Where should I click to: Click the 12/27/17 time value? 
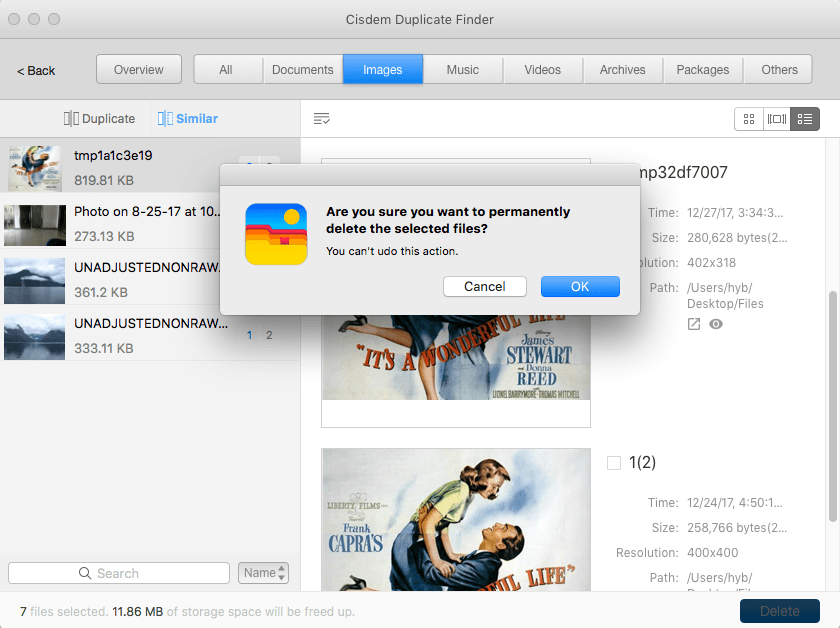(735, 213)
